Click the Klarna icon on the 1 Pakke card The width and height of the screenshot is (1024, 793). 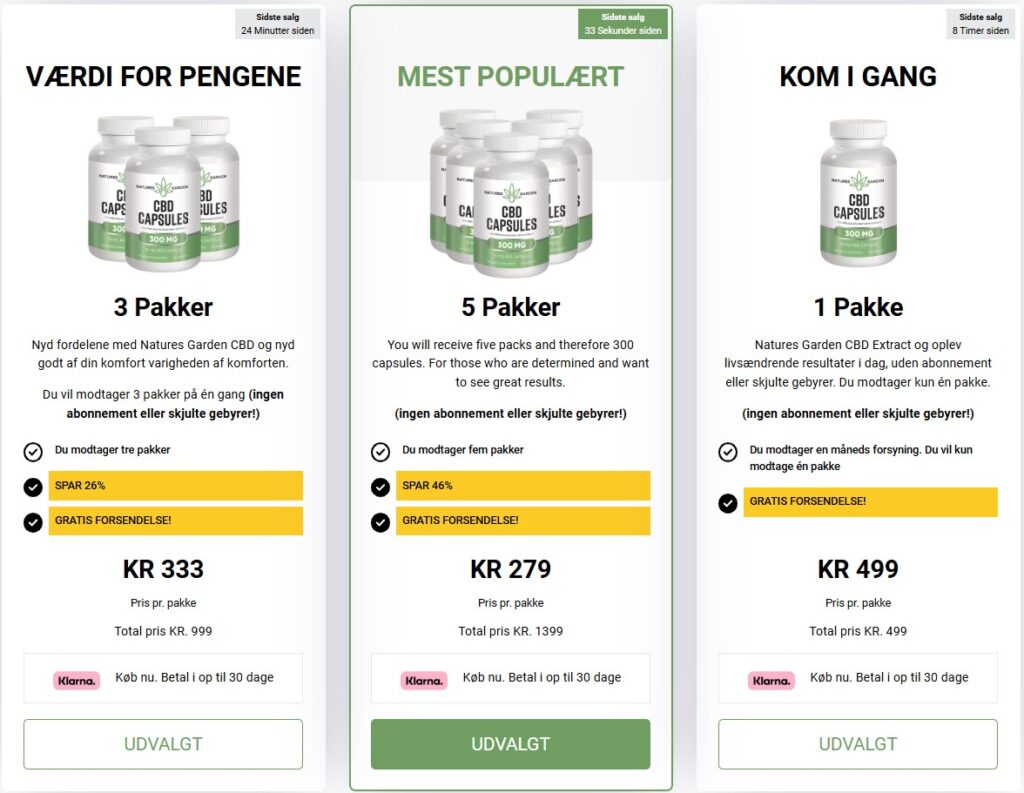pos(770,679)
